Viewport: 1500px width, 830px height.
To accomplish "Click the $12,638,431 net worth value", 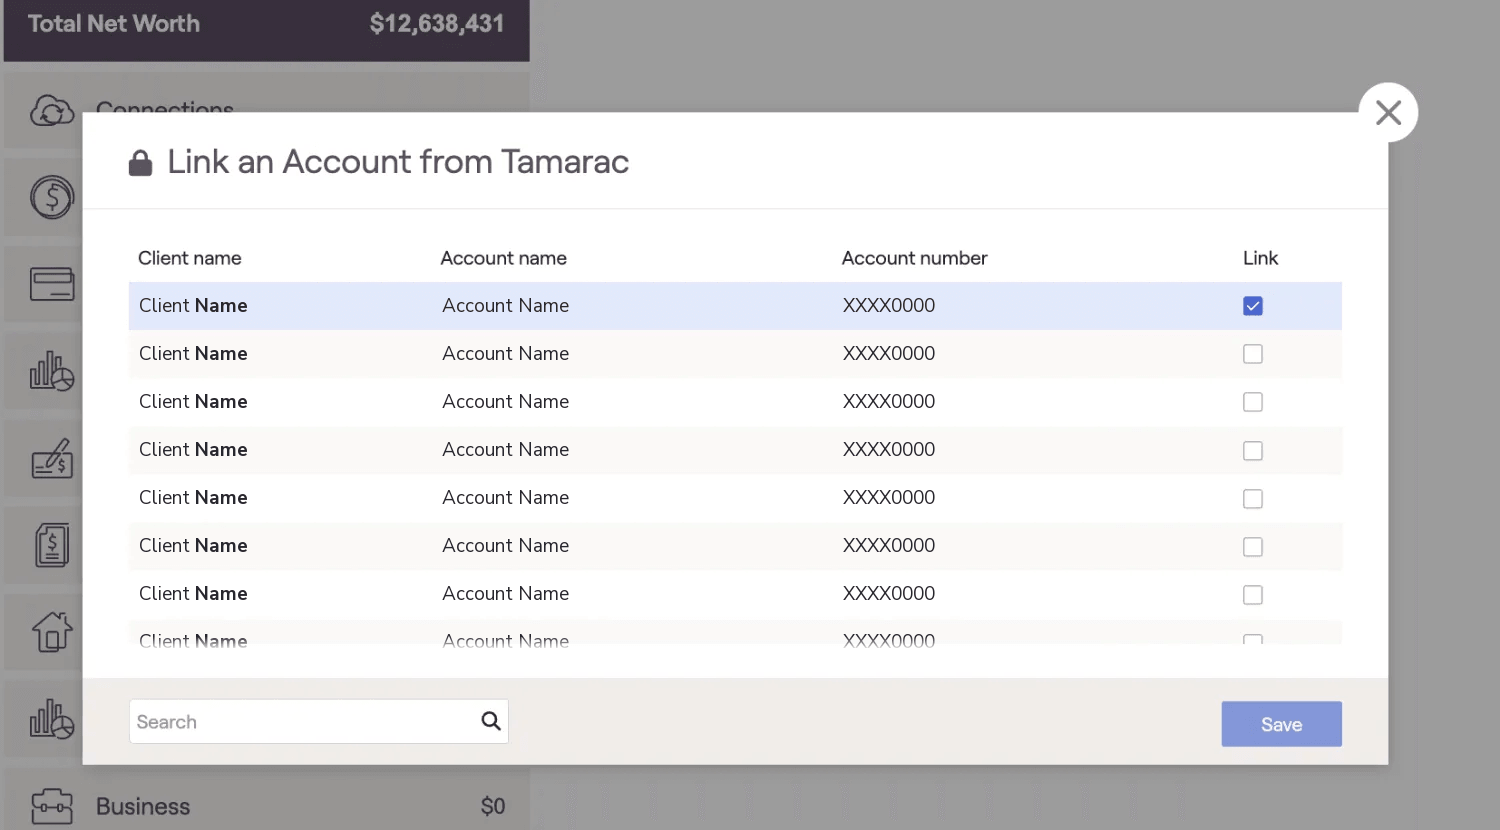I will [x=437, y=24].
